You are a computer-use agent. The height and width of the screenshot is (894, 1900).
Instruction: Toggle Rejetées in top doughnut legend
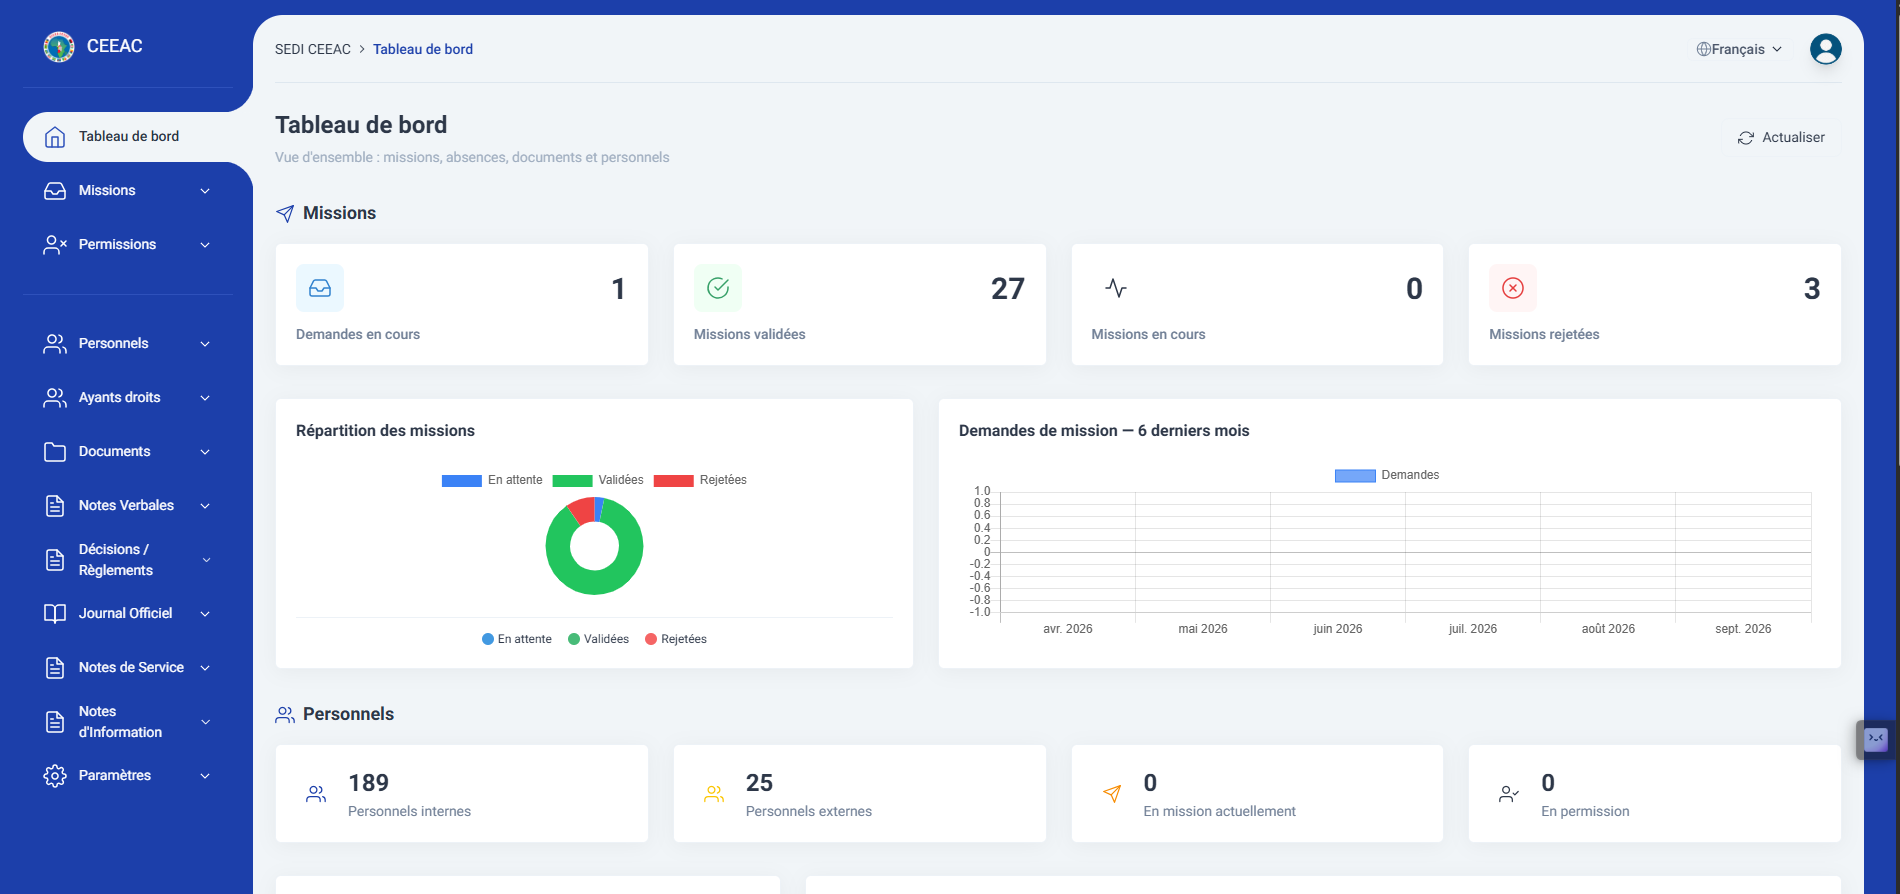(x=700, y=480)
